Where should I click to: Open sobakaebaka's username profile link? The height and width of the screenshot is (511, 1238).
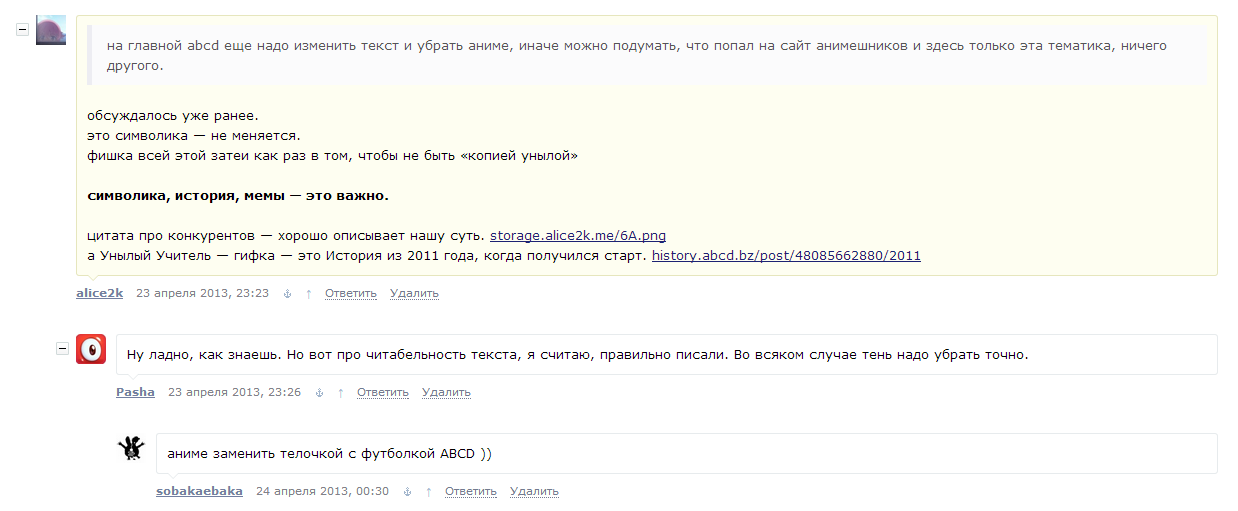tap(199, 491)
